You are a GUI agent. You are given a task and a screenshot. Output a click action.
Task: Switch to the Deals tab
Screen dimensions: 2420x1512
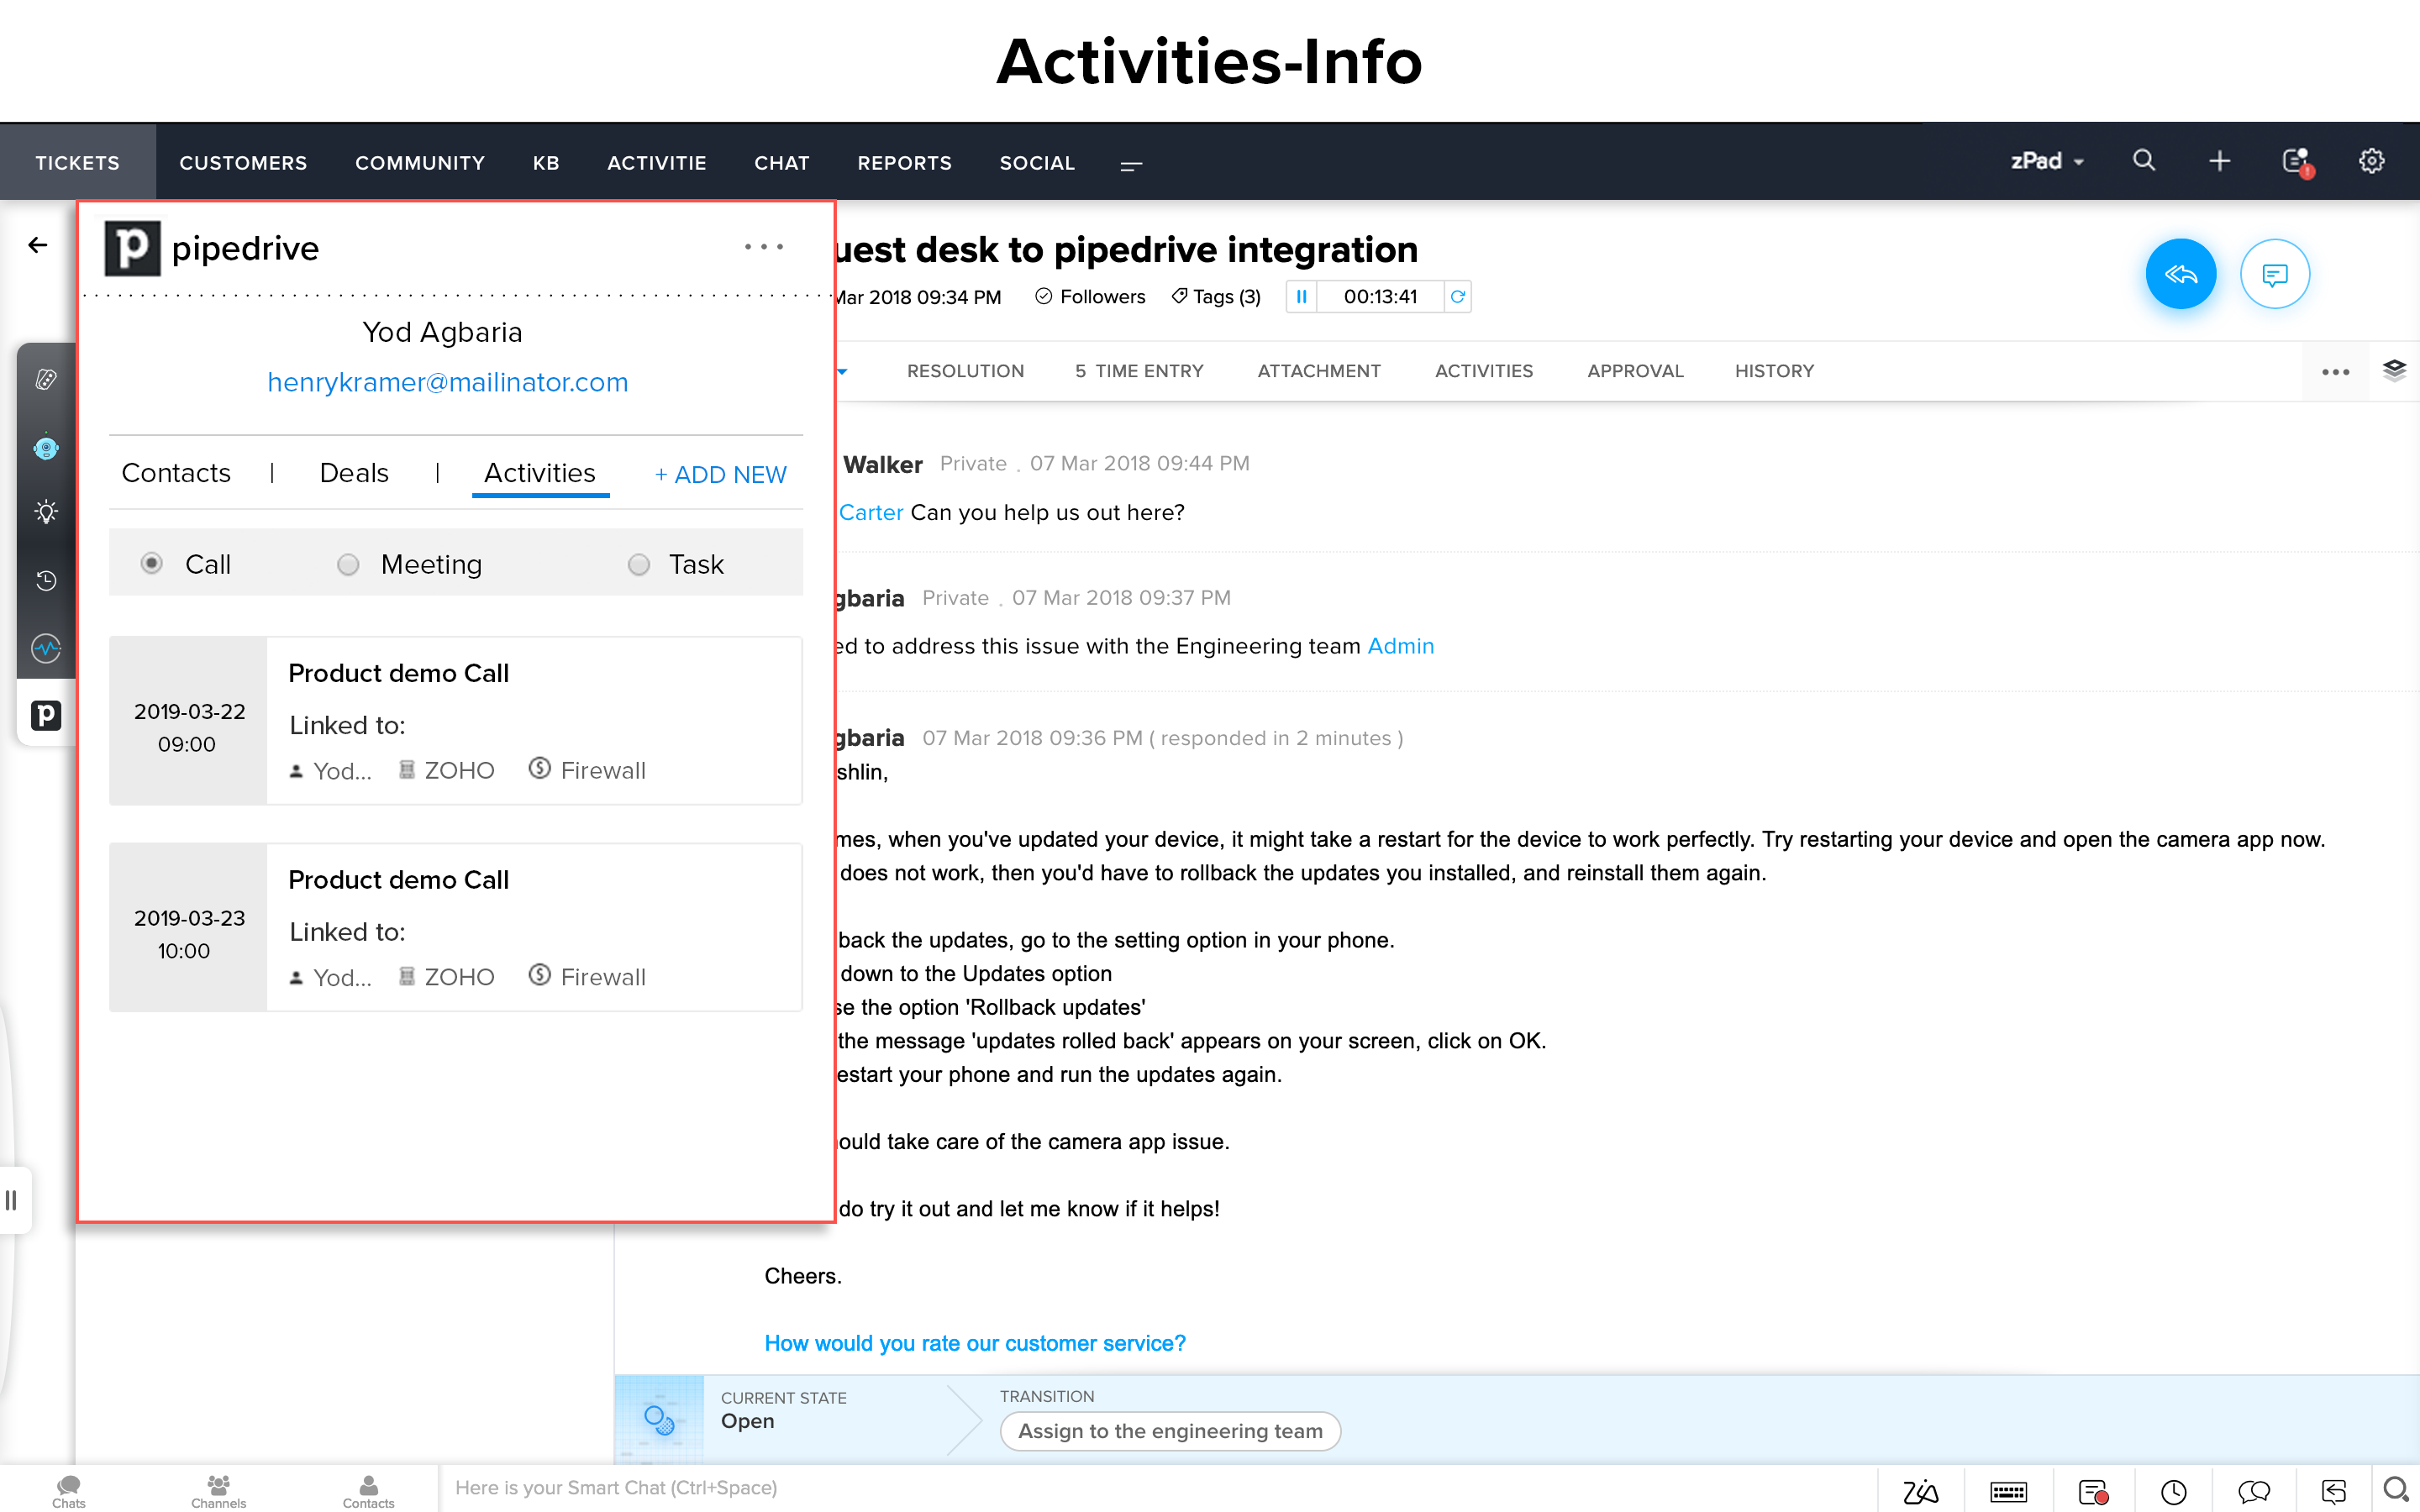coord(354,473)
